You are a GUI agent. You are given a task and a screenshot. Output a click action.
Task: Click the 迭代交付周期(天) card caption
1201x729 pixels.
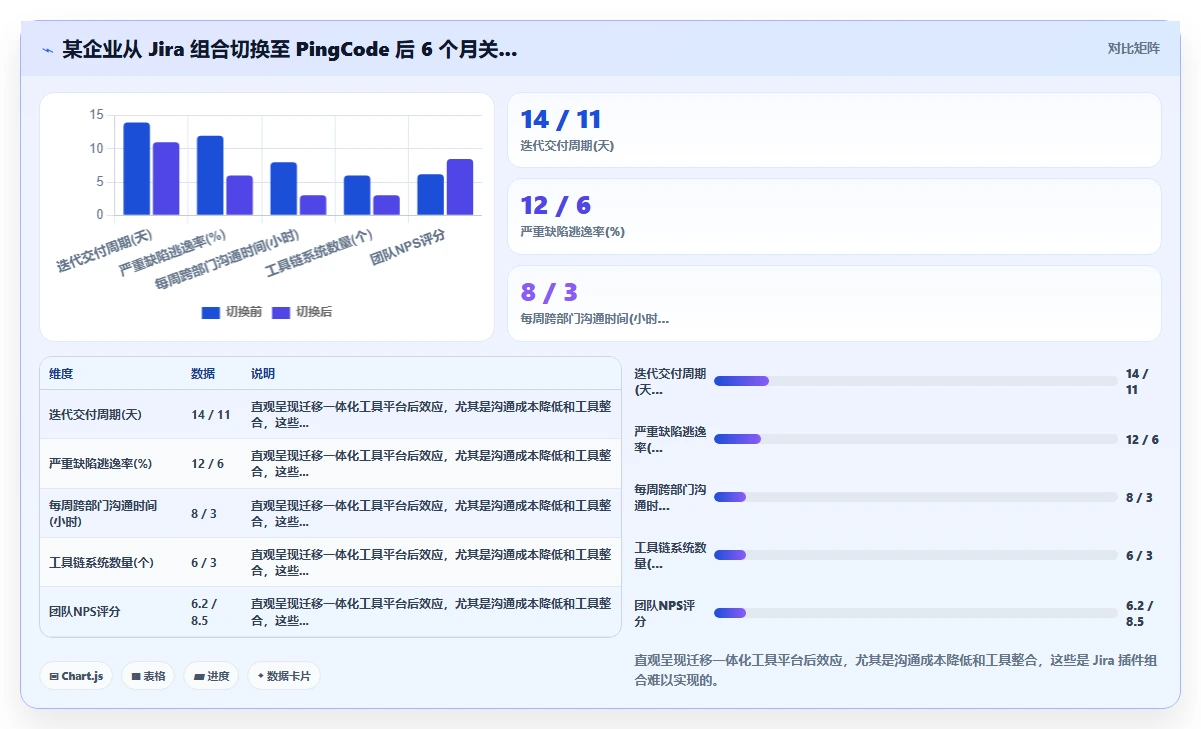coord(567,146)
